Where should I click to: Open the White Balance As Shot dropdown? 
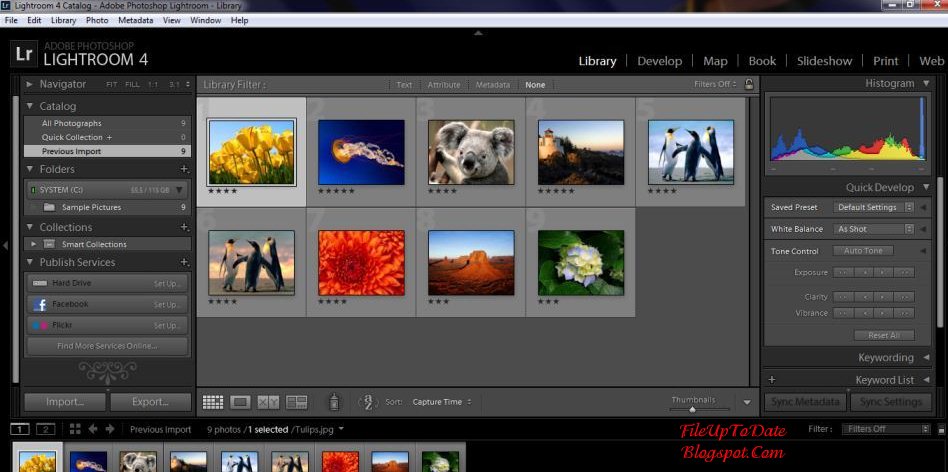(873, 229)
